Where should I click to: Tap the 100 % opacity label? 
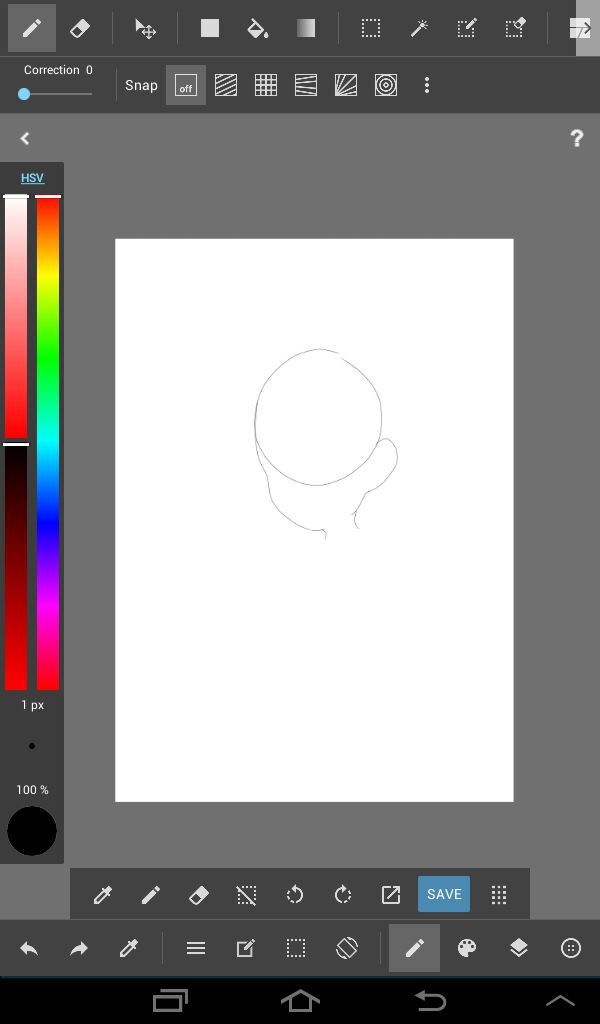click(32, 790)
